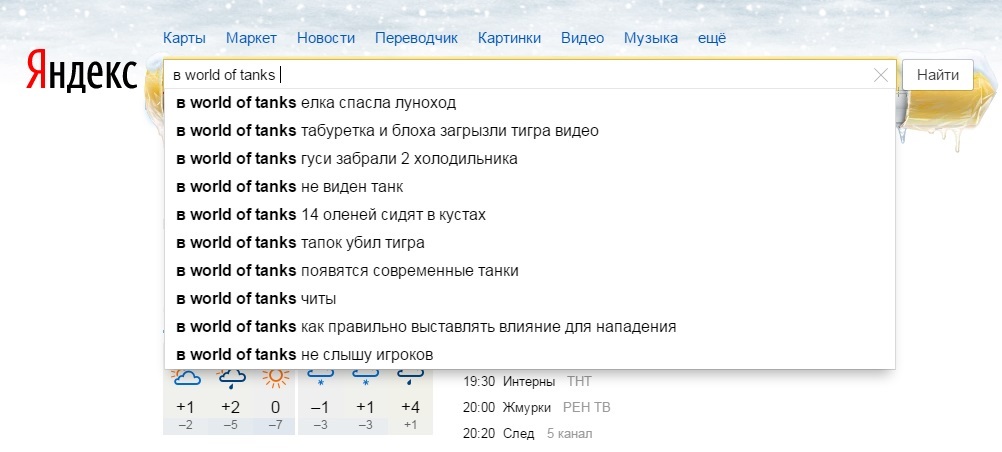Open the Музыка link
The image size is (1002, 452).
coord(651,38)
